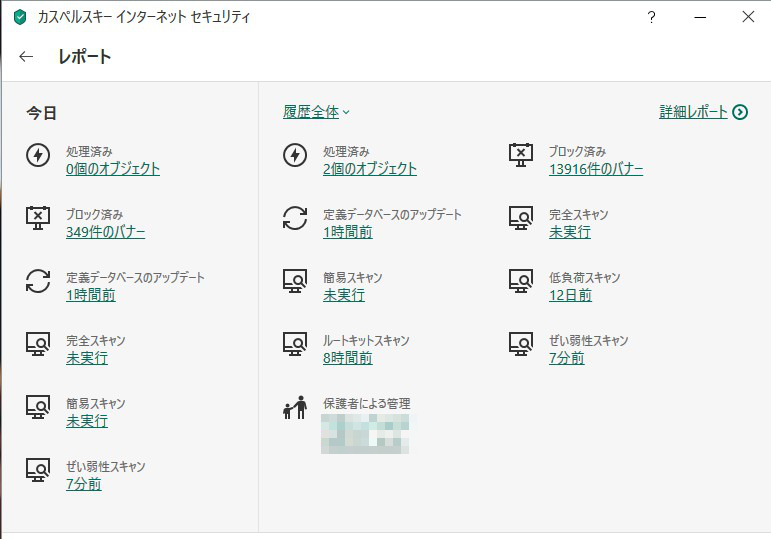The height and width of the screenshot is (539, 771).
Task: Close the Kaspersky window
Action: [748, 17]
